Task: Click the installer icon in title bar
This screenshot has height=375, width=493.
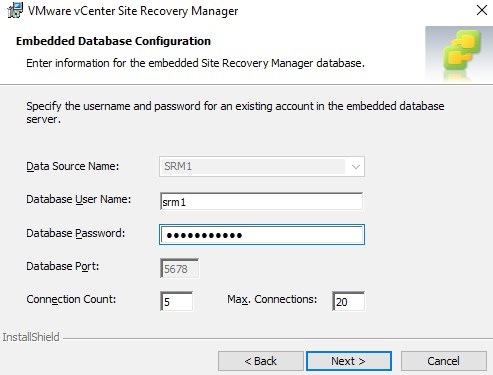Action: click(15, 10)
